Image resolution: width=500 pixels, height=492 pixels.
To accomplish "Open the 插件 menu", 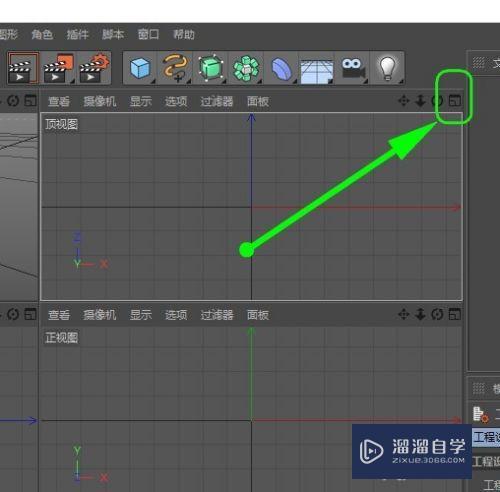I will point(77,34).
